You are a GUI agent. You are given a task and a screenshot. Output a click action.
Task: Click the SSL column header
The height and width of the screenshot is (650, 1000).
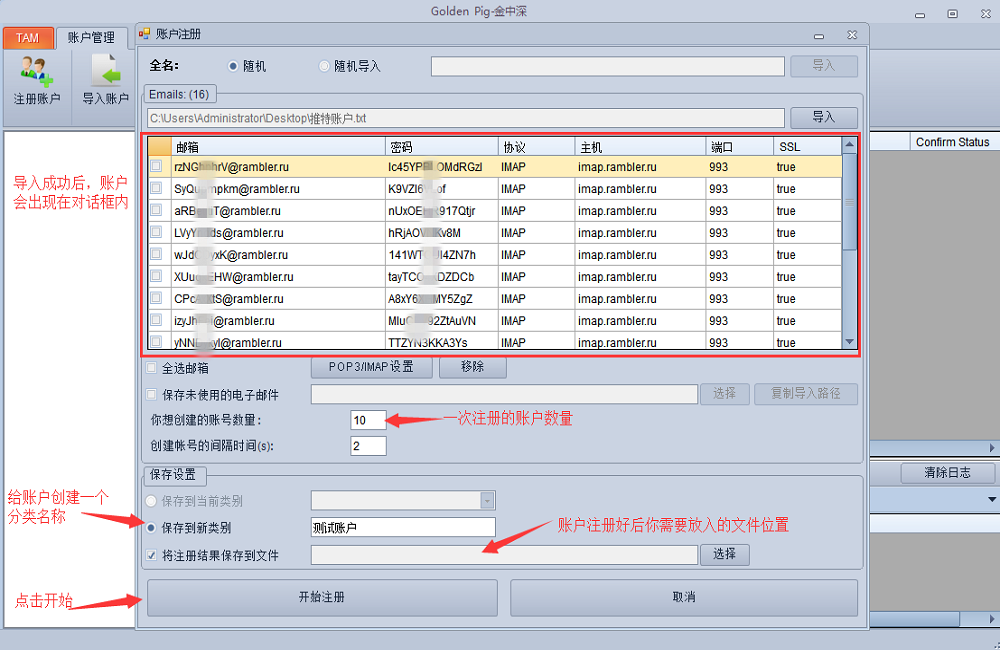[807, 147]
